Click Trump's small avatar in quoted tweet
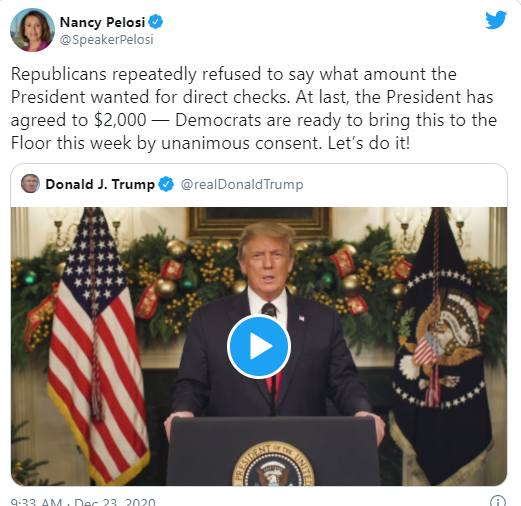The width and height of the screenshot is (521, 506). coord(30,184)
